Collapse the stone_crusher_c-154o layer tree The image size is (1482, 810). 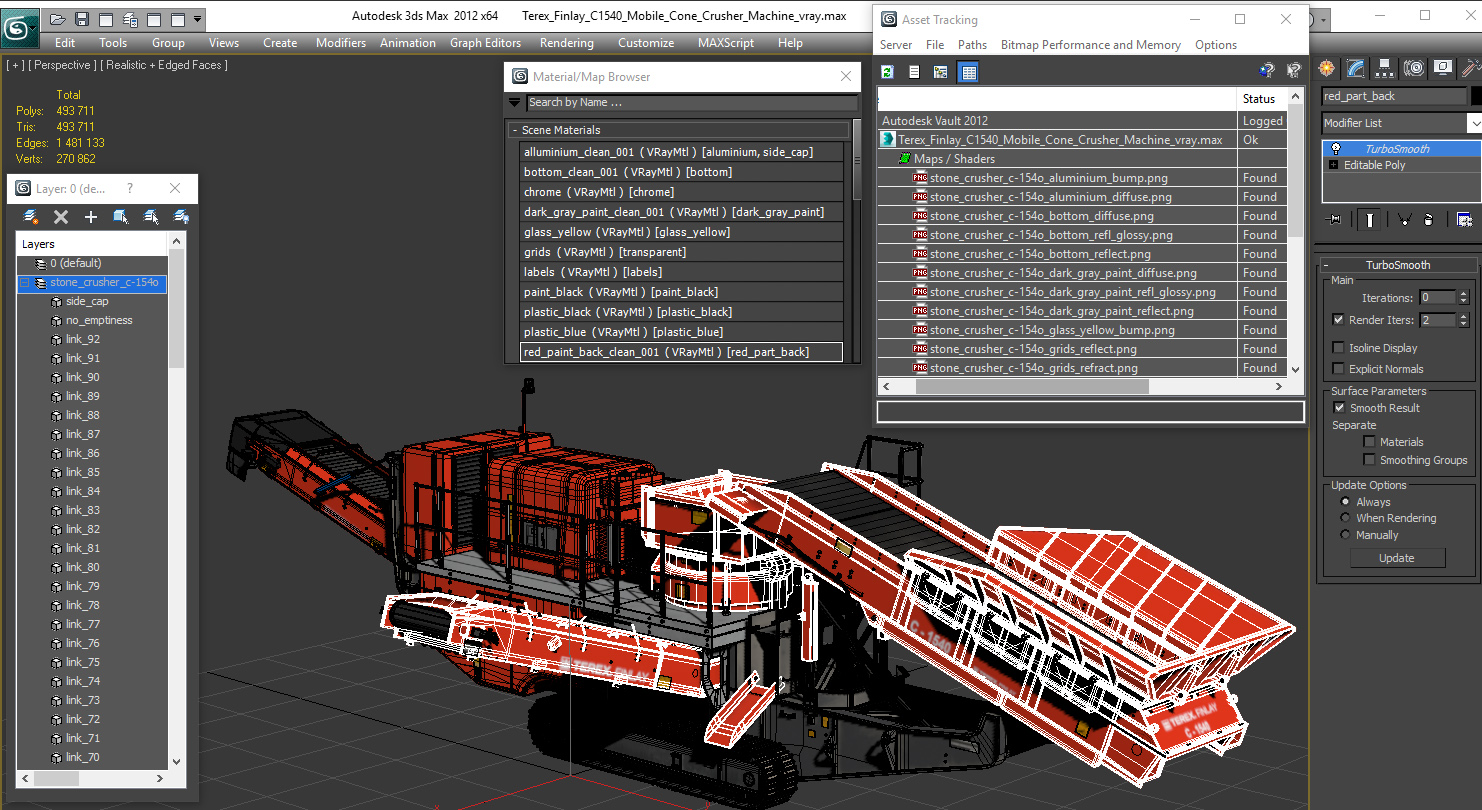pyautogui.click(x=25, y=283)
